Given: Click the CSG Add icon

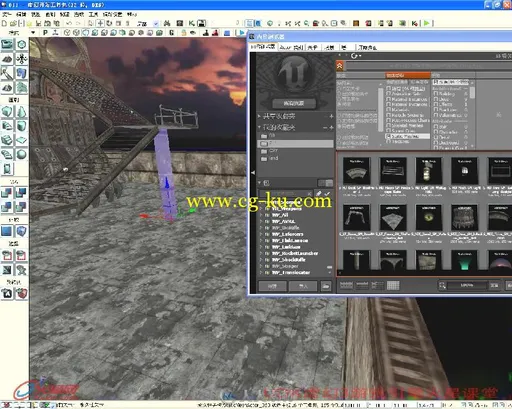Looking at the screenshot, I should [x=7, y=192].
